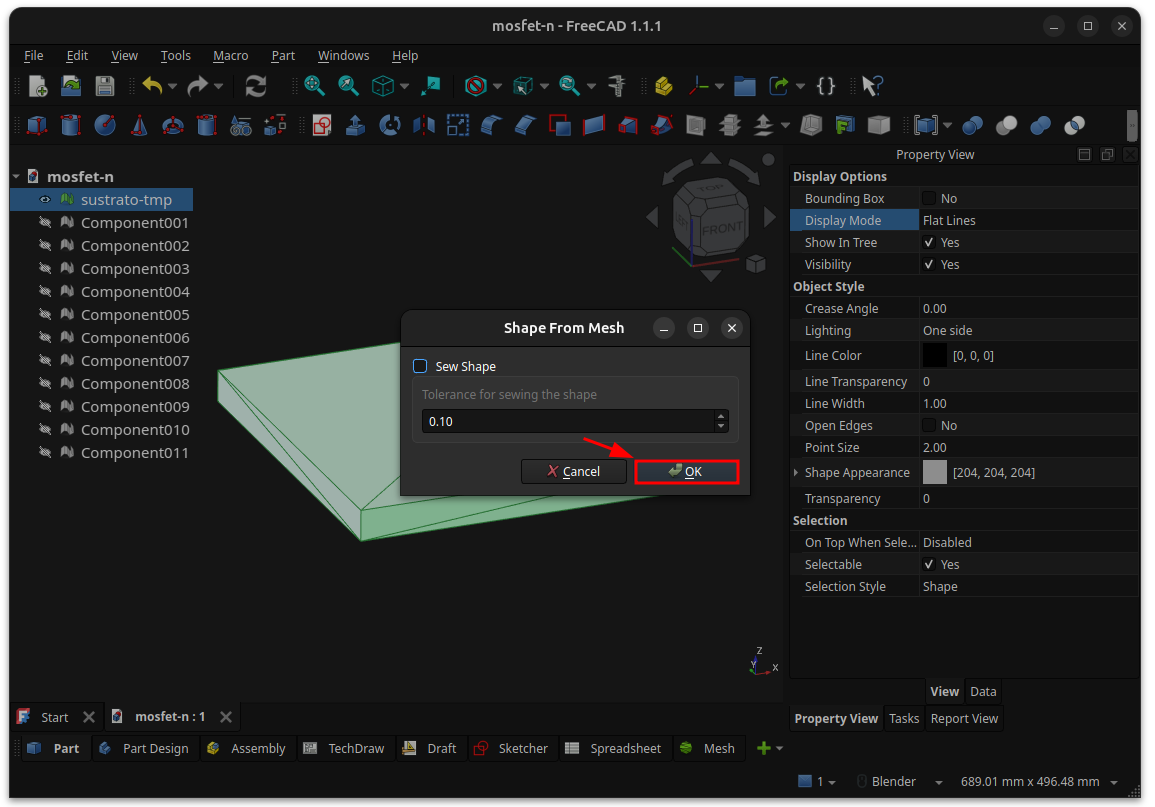The width and height of the screenshot is (1155, 807).
Task: Switch to the Mesh workbench tab
Action: click(x=709, y=749)
